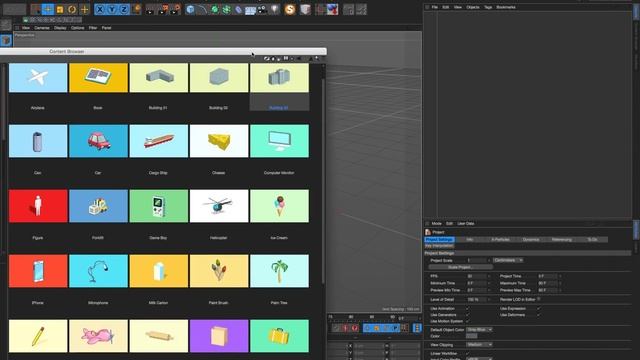Open the Default Object Color dropdown

pyautogui.click(x=479, y=329)
